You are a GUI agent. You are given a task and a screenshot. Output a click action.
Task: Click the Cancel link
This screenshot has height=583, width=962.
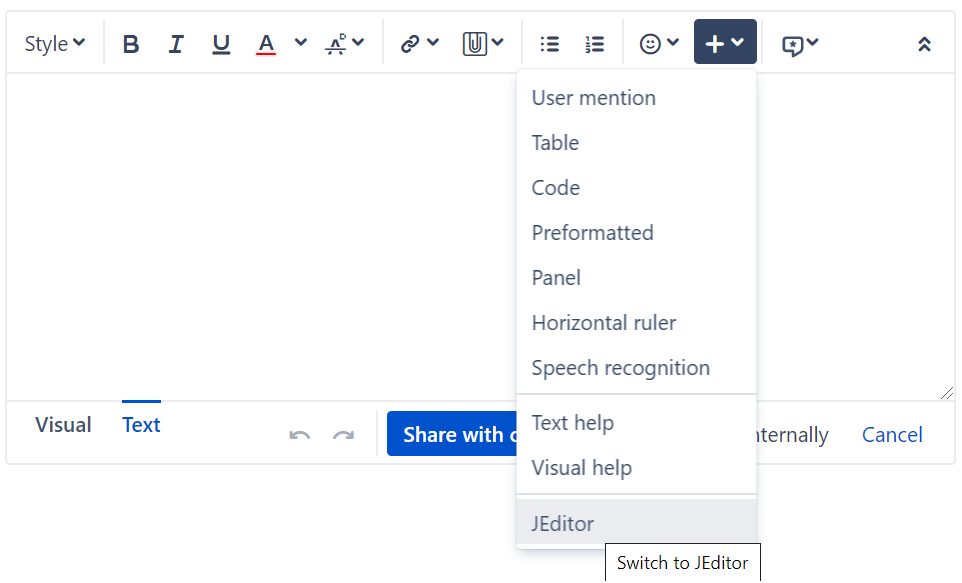pyautogui.click(x=892, y=435)
